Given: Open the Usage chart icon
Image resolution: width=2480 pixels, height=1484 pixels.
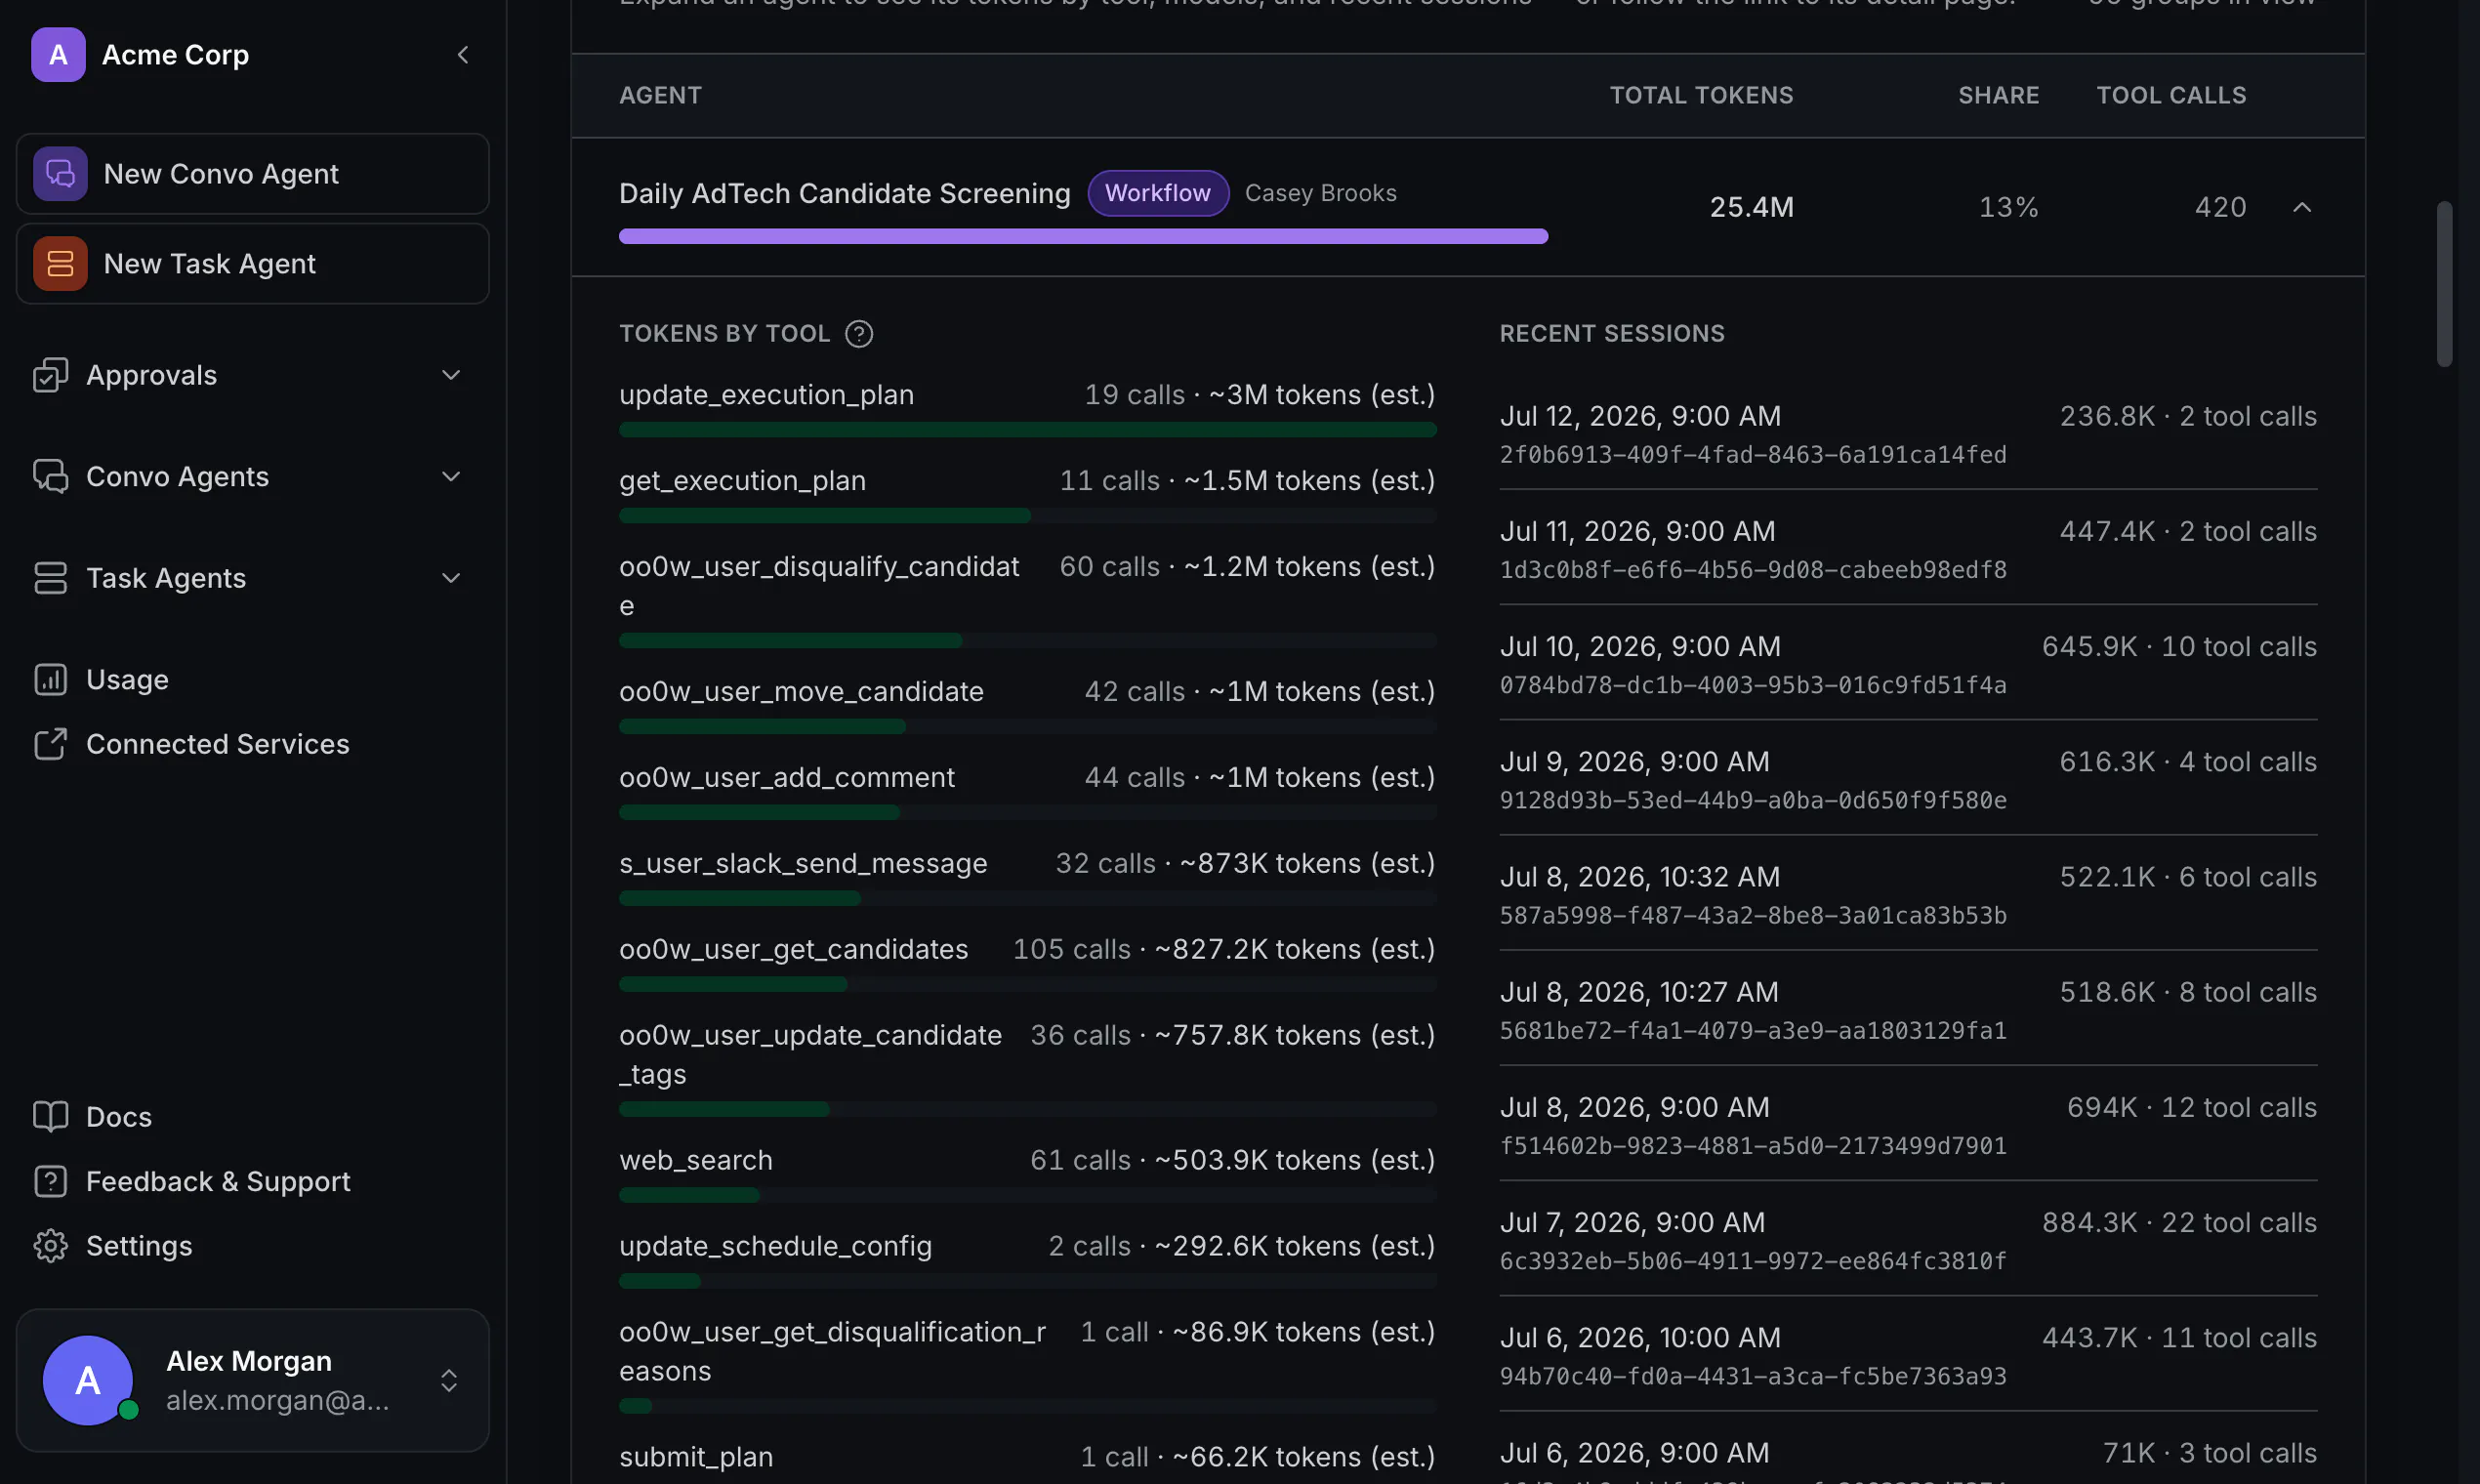Looking at the screenshot, I should coord(50,680).
